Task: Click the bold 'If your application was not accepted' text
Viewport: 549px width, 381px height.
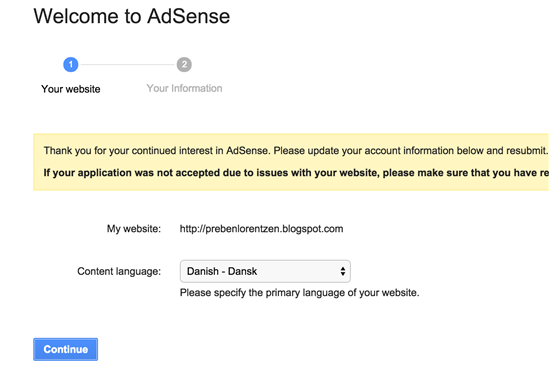Action: pyautogui.click(x=296, y=173)
